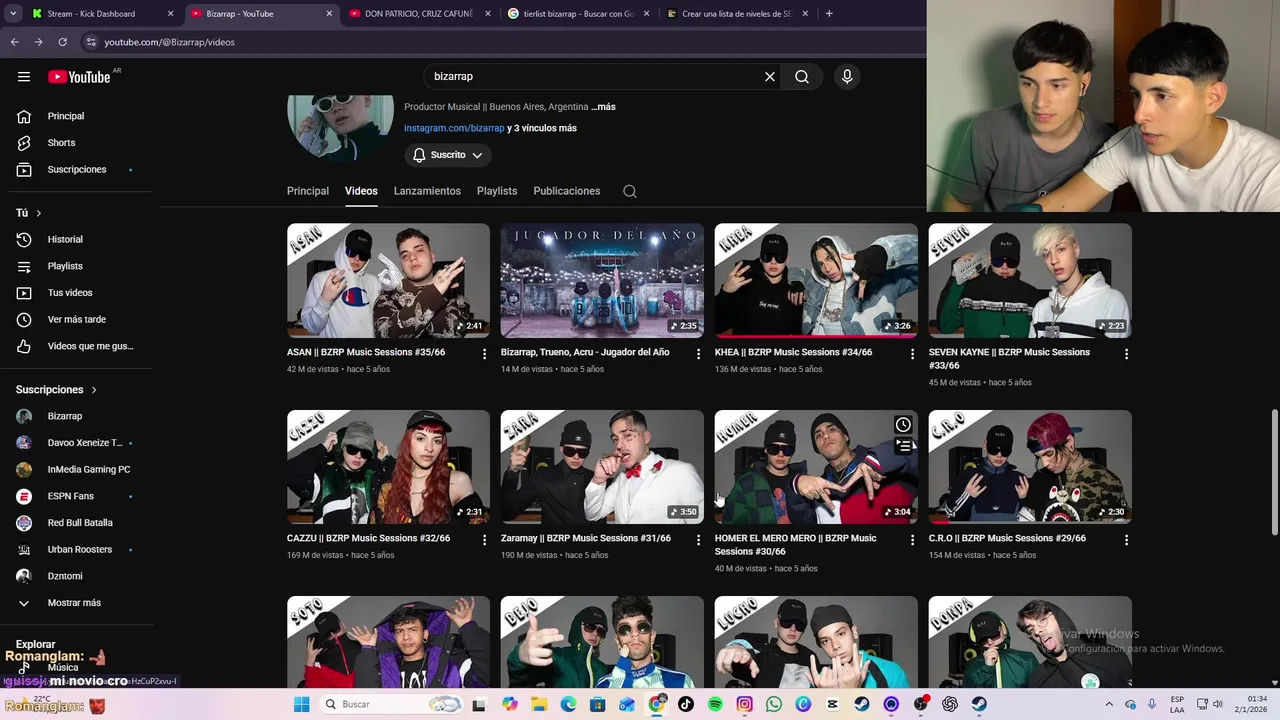Viewport: 1280px width, 720px height.
Task: Open Ver más tarde in the sidebar
Action: pos(77,320)
